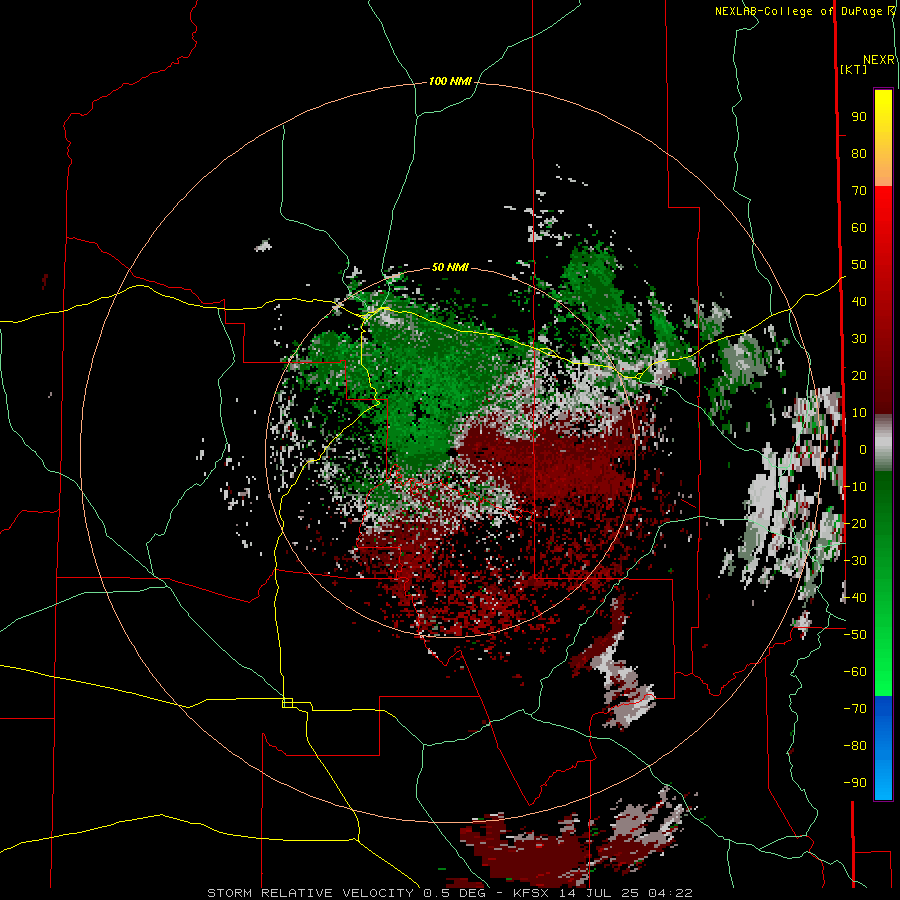Image resolution: width=900 pixels, height=900 pixels.
Task: Click the -30 scale label
Action: click(855, 561)
